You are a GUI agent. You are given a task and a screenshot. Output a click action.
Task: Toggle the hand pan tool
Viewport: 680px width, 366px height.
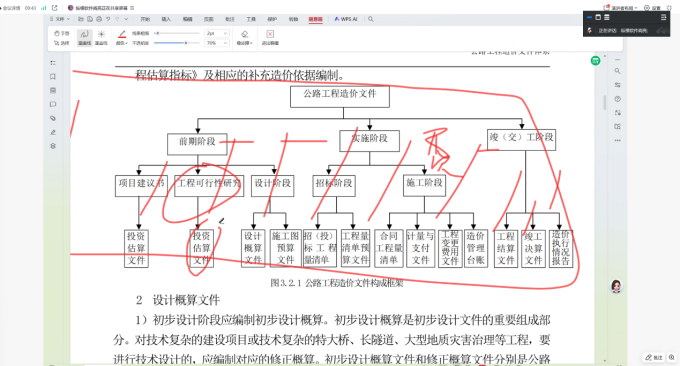pyautogui.click(x=62, y=33)
